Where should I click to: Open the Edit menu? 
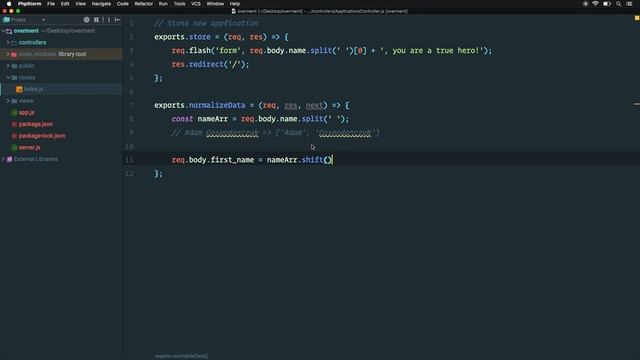pyautogui.click(x=65, y=4)
